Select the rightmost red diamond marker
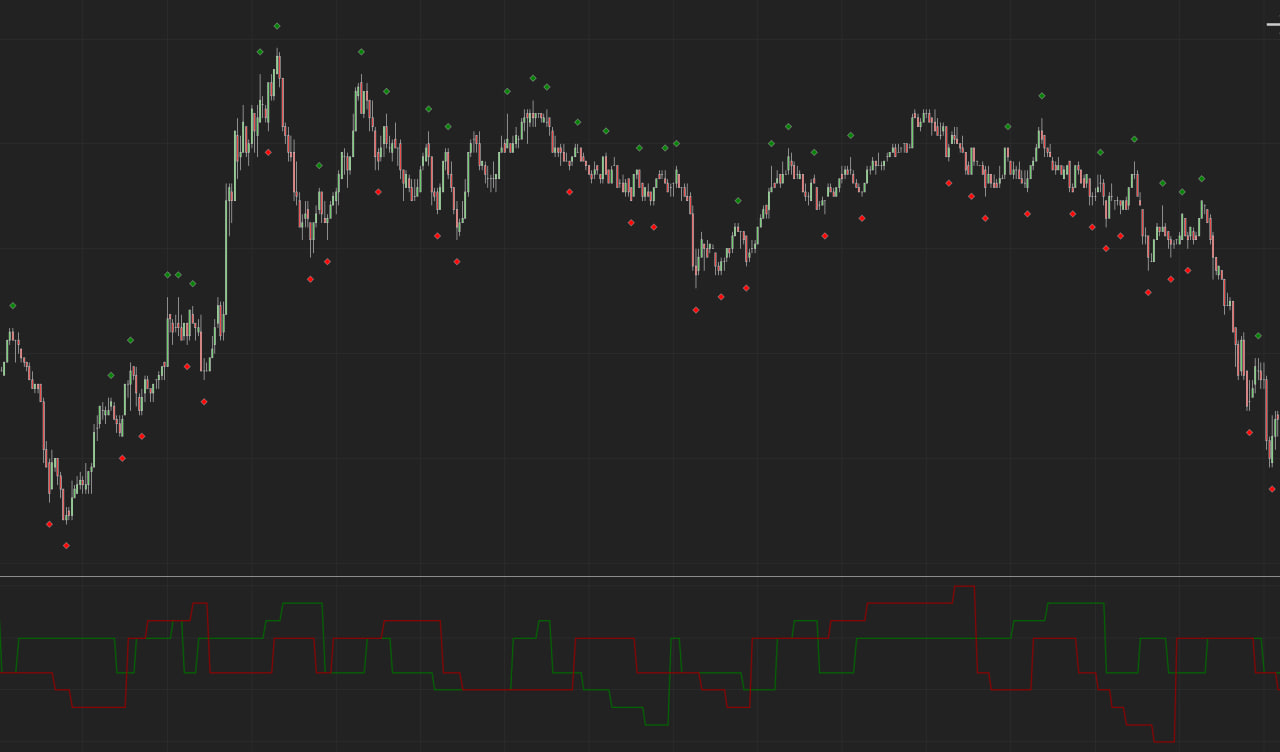The height and width of the screenshot is (752, 1280). (1272, 489)
